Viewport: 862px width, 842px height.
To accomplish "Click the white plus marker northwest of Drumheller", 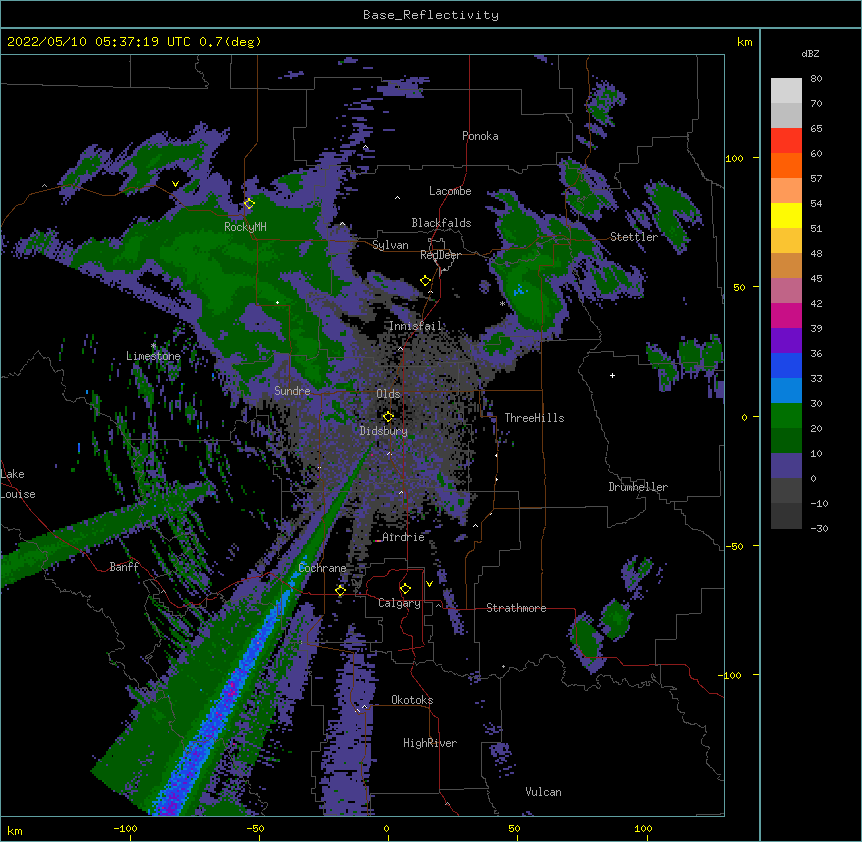I will pyautogui.click(x=612, y=375).
